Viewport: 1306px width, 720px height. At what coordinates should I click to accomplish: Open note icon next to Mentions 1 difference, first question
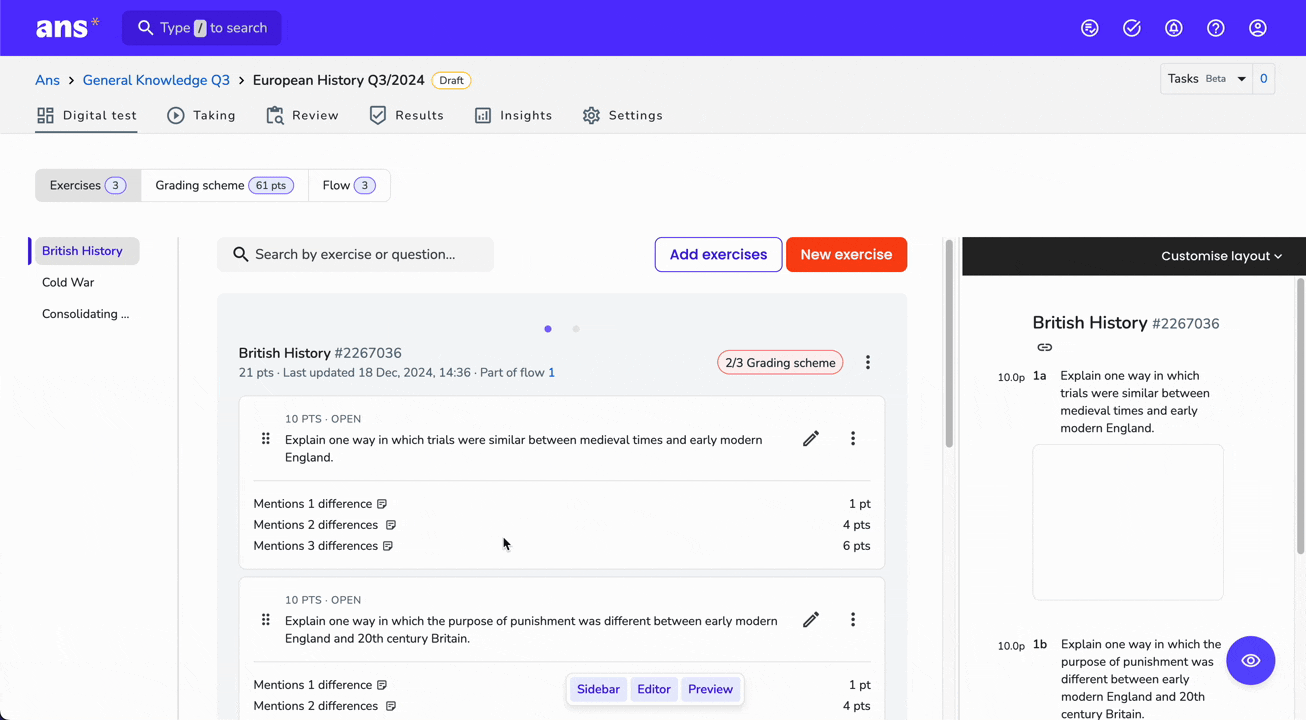tap(382, 504)
